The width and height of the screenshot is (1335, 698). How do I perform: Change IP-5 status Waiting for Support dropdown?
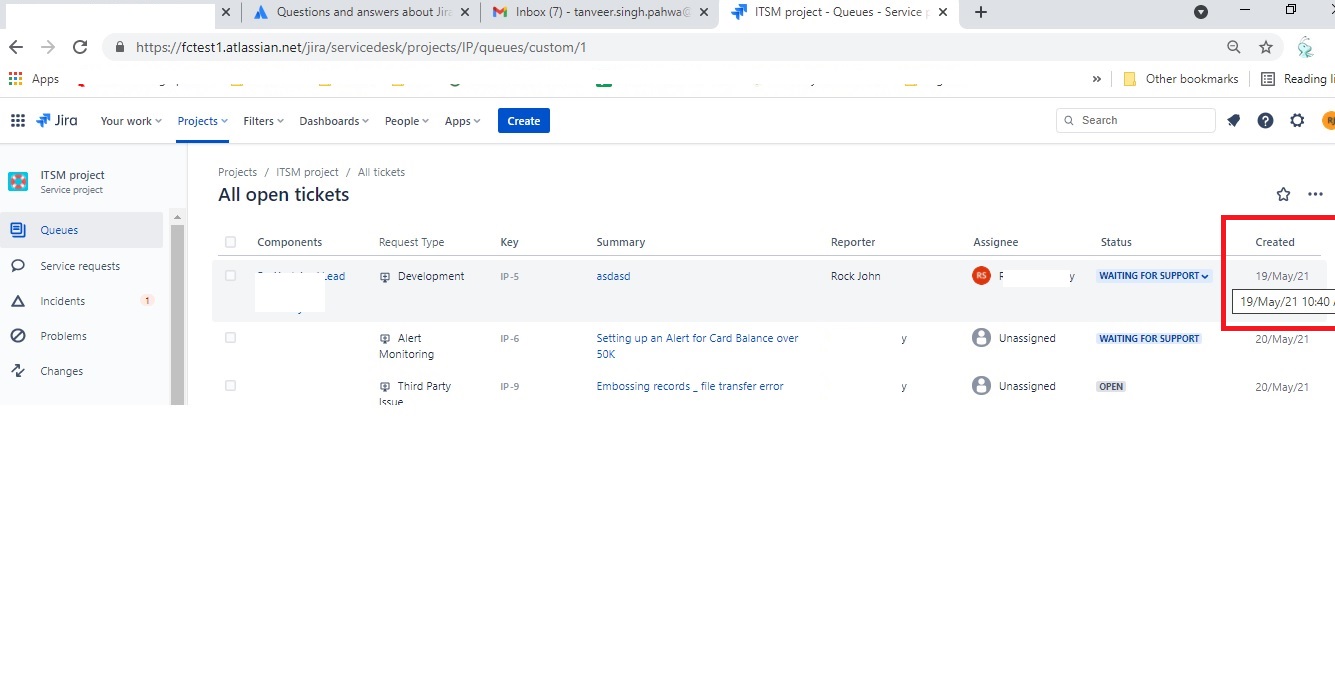[1154, 276]
